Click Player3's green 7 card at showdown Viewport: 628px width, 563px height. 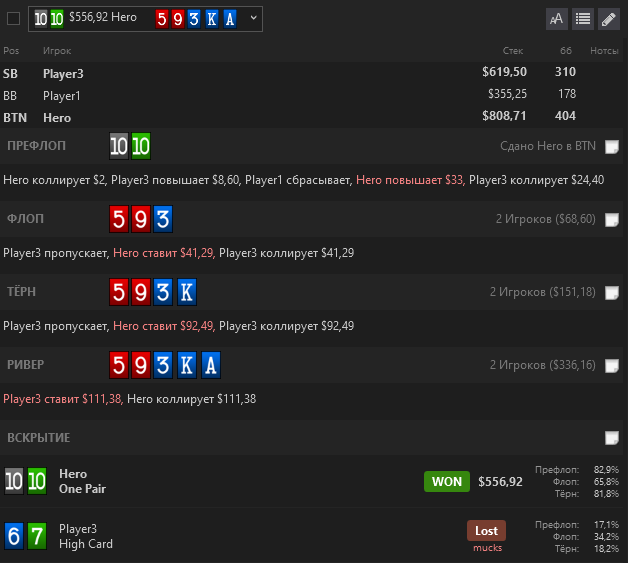[37, 536]
